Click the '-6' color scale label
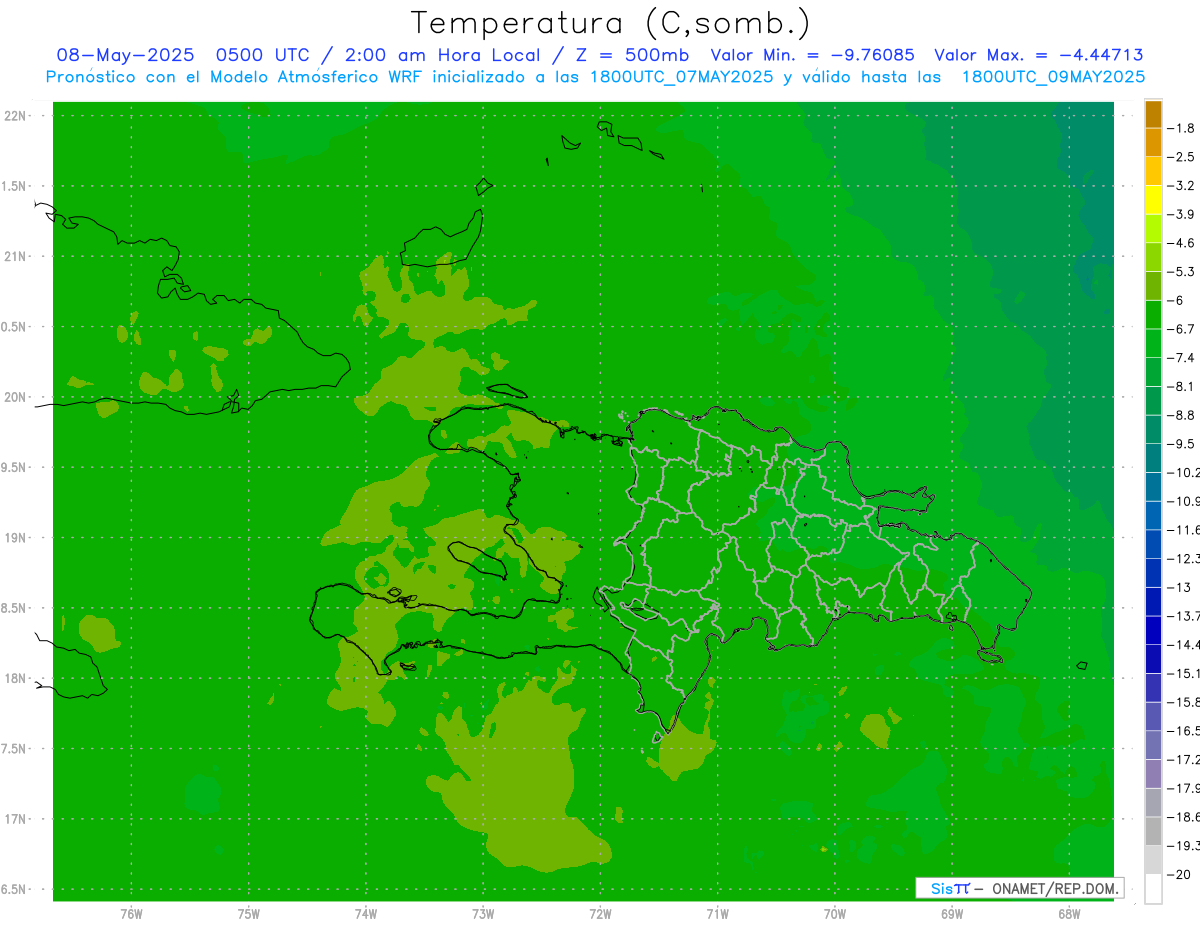 point(1177,300)
